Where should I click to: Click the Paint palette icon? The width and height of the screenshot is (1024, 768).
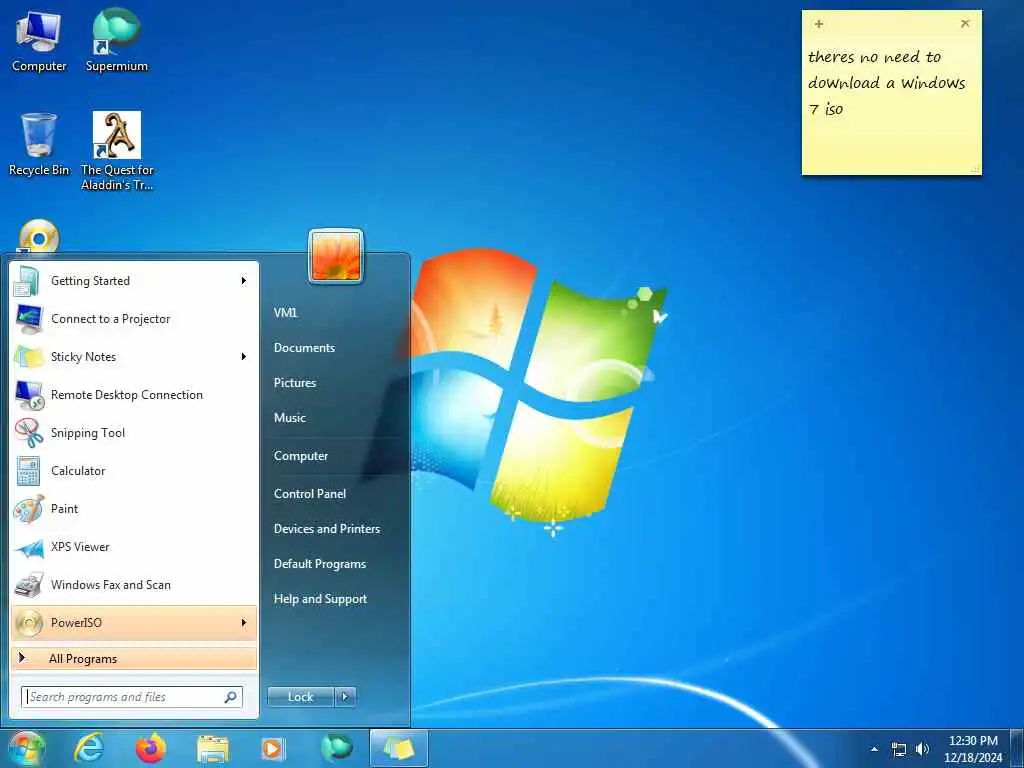(x=28, y=509)
